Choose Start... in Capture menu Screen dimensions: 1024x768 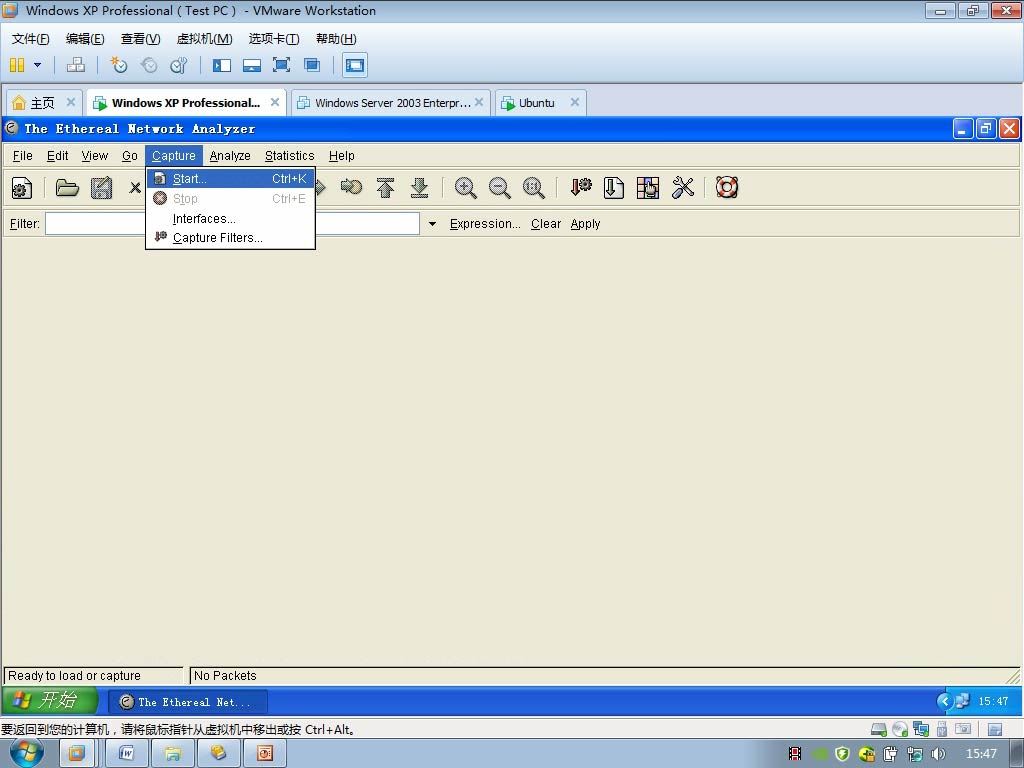pyautogui.click(x=231, y=178)
